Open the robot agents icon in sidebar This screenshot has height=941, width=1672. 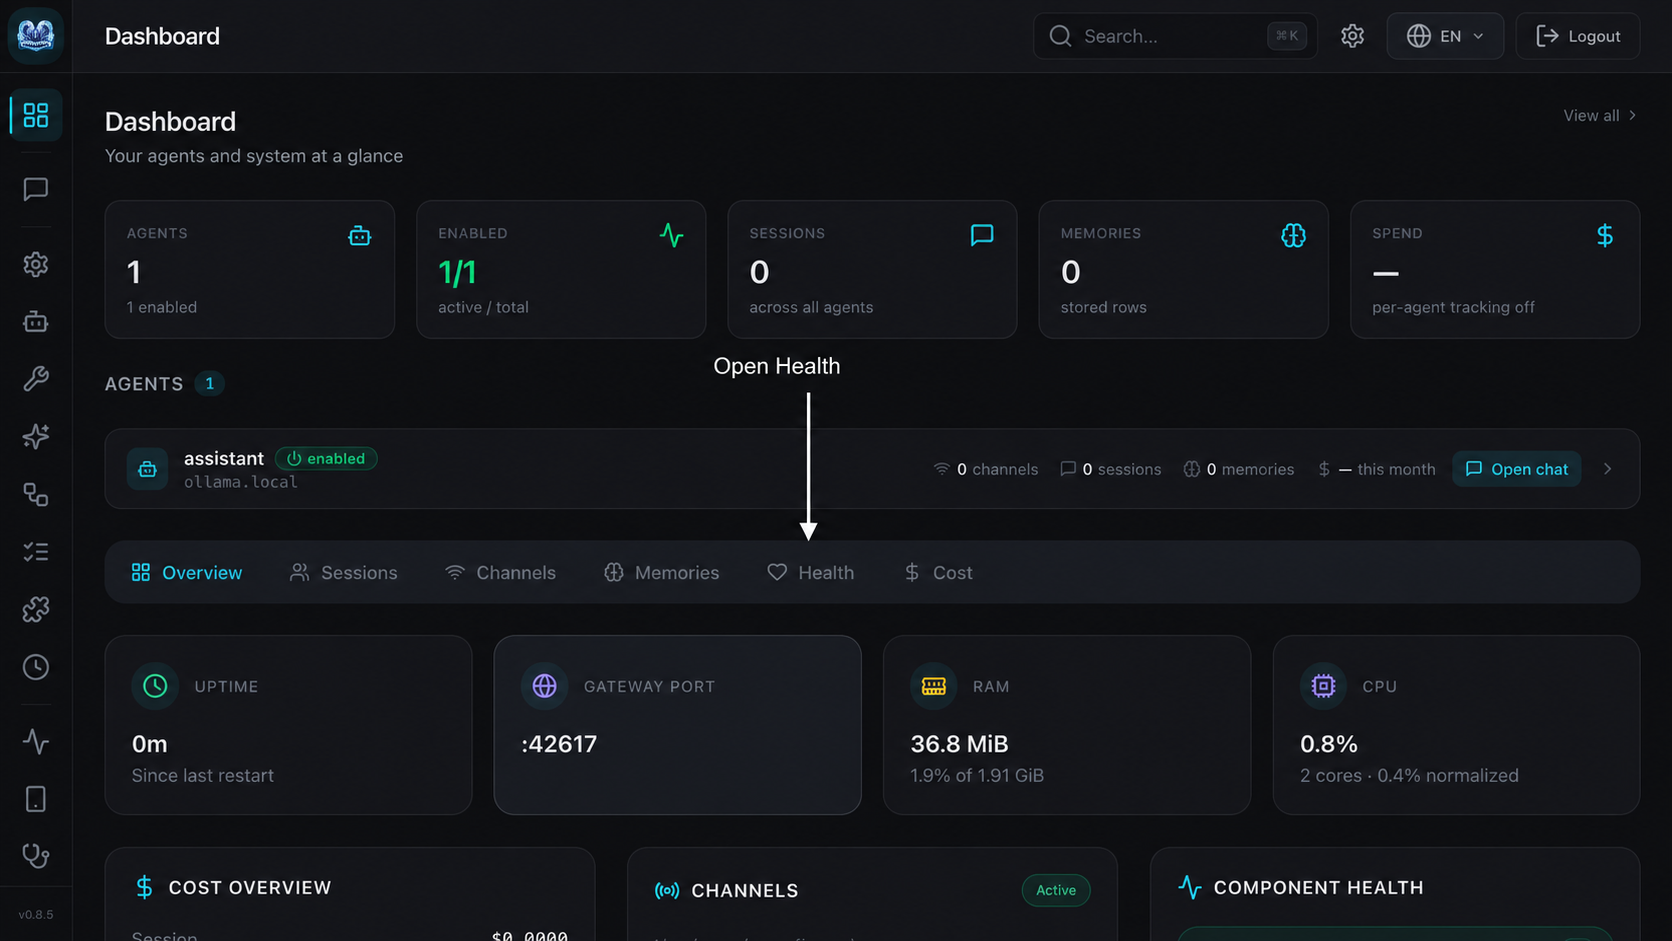36,321
